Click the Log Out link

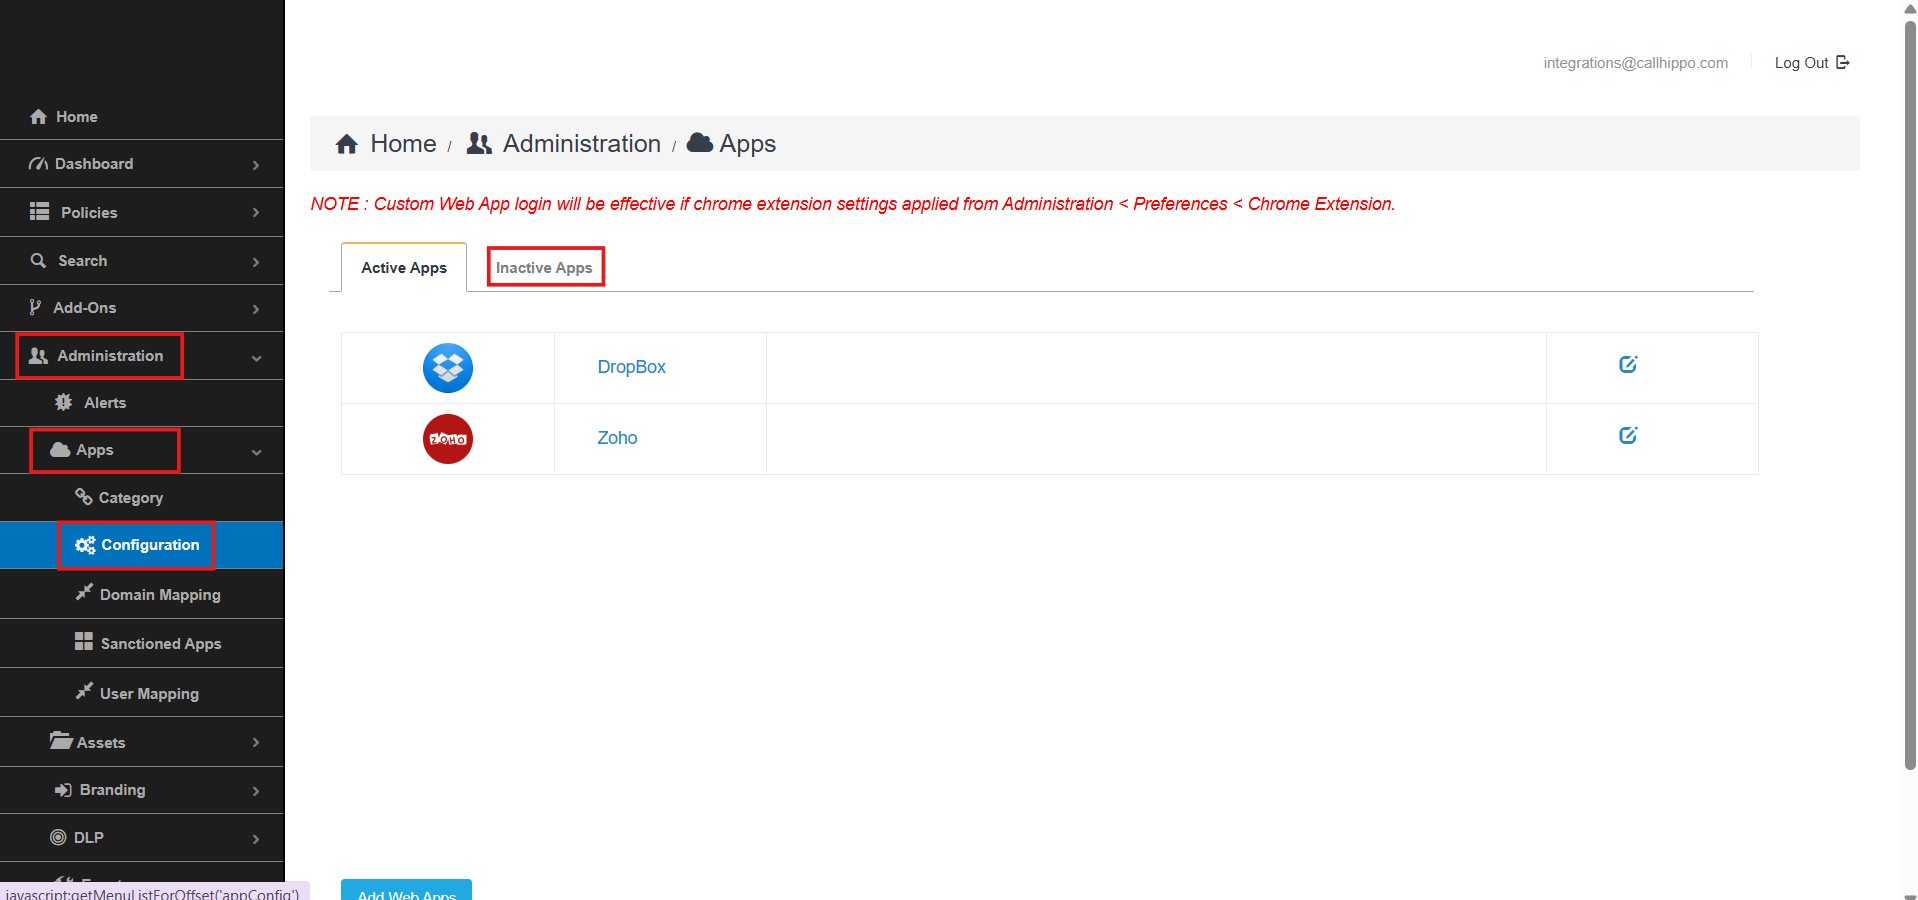pyautogui.click(x=1801, y=63)
